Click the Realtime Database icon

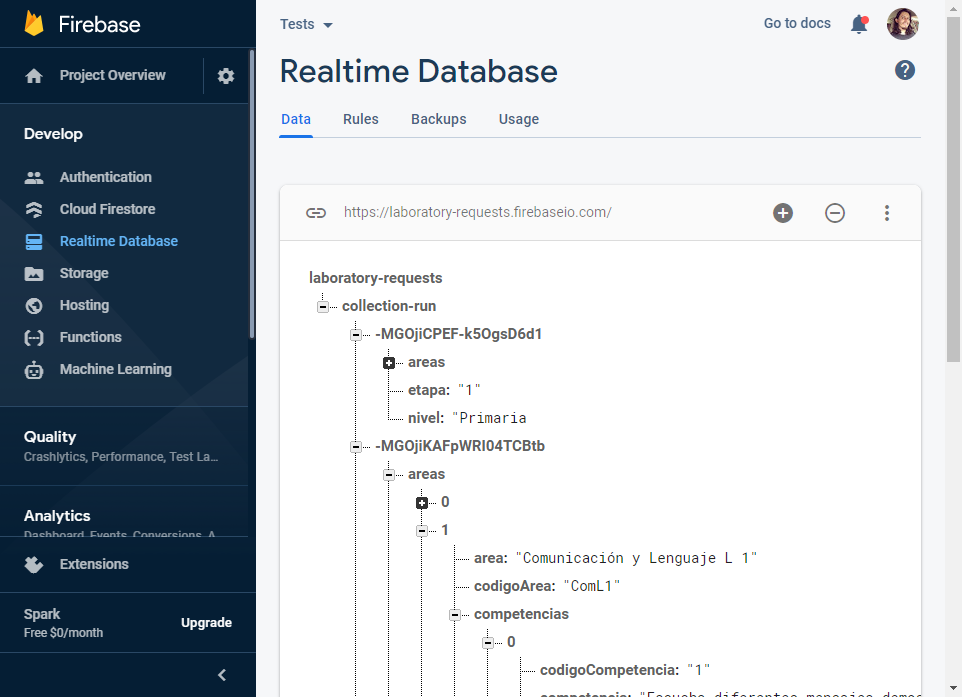click(34, 242)
